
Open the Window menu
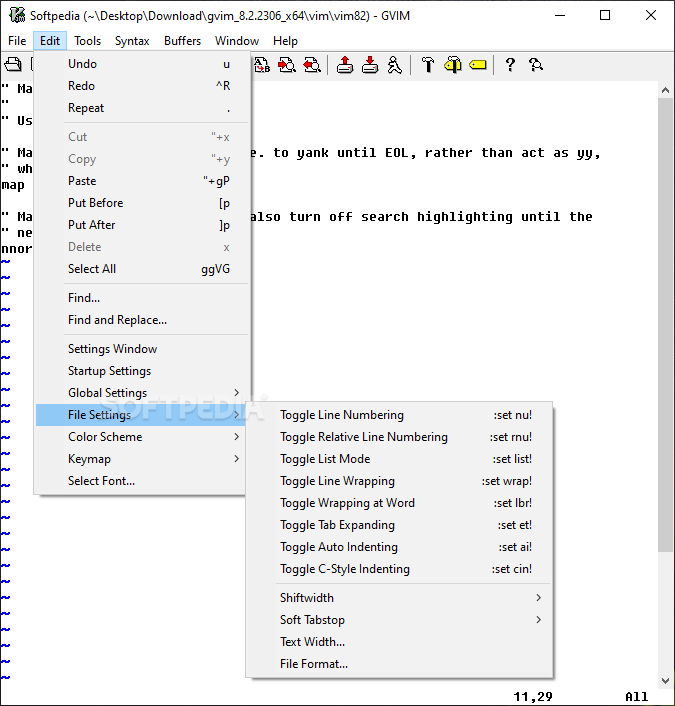pyautogui.click(x=237, y=41)
